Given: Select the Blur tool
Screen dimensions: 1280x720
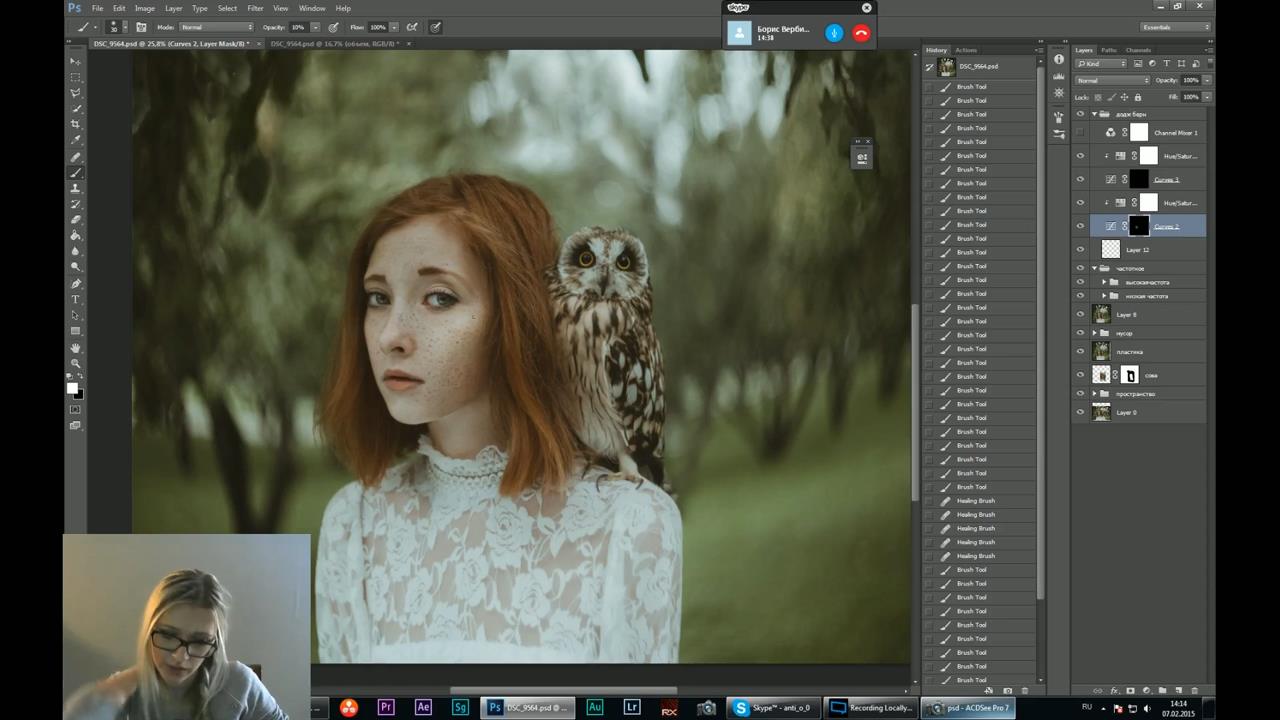Looking at the screenshot, I should tap(75, 251).
